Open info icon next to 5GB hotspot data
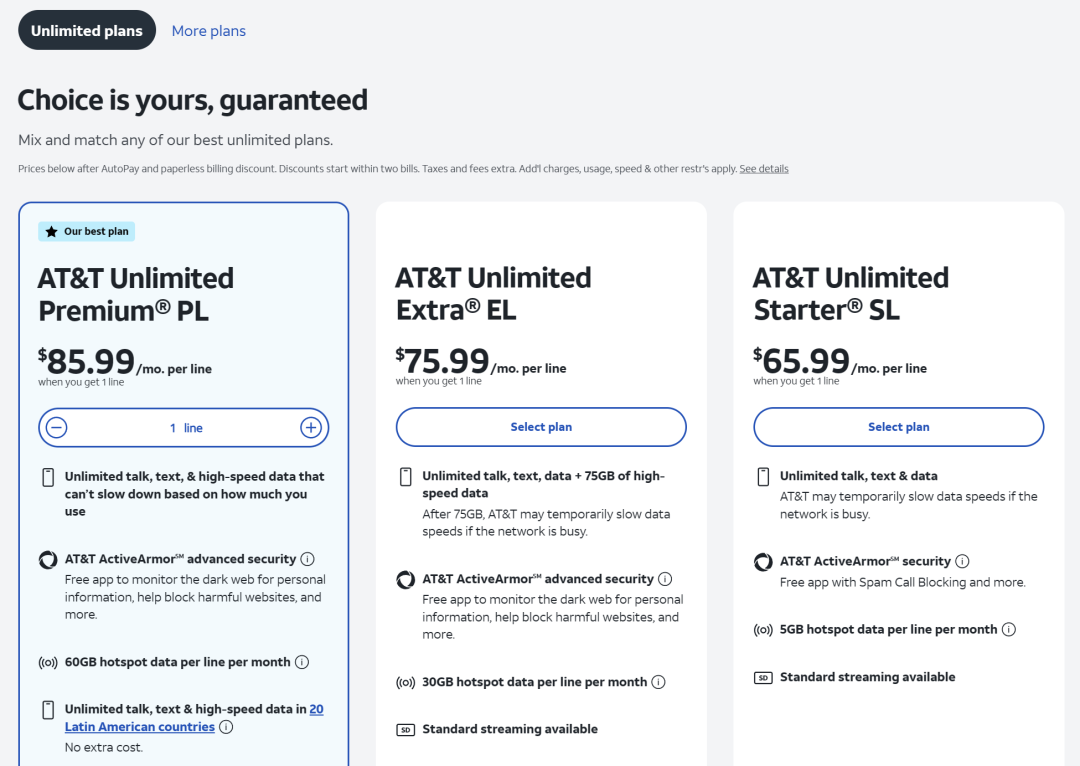 click(x=1008, y=630)
